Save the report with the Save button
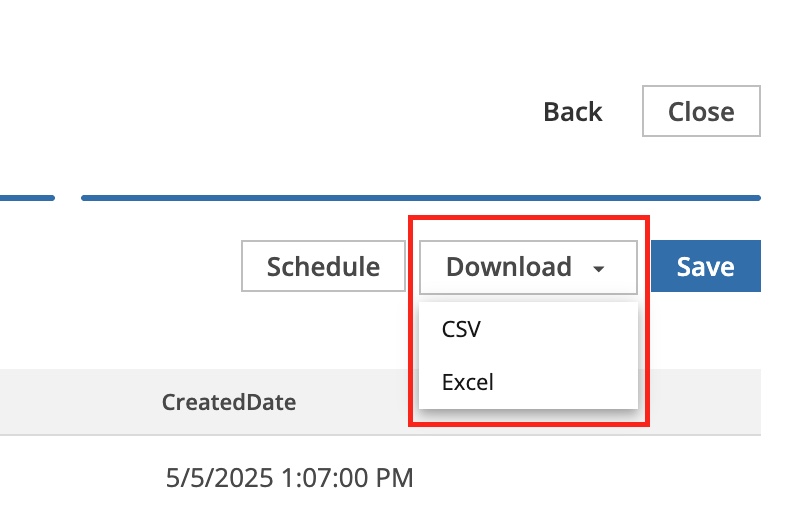 click(x=705, y=267)
